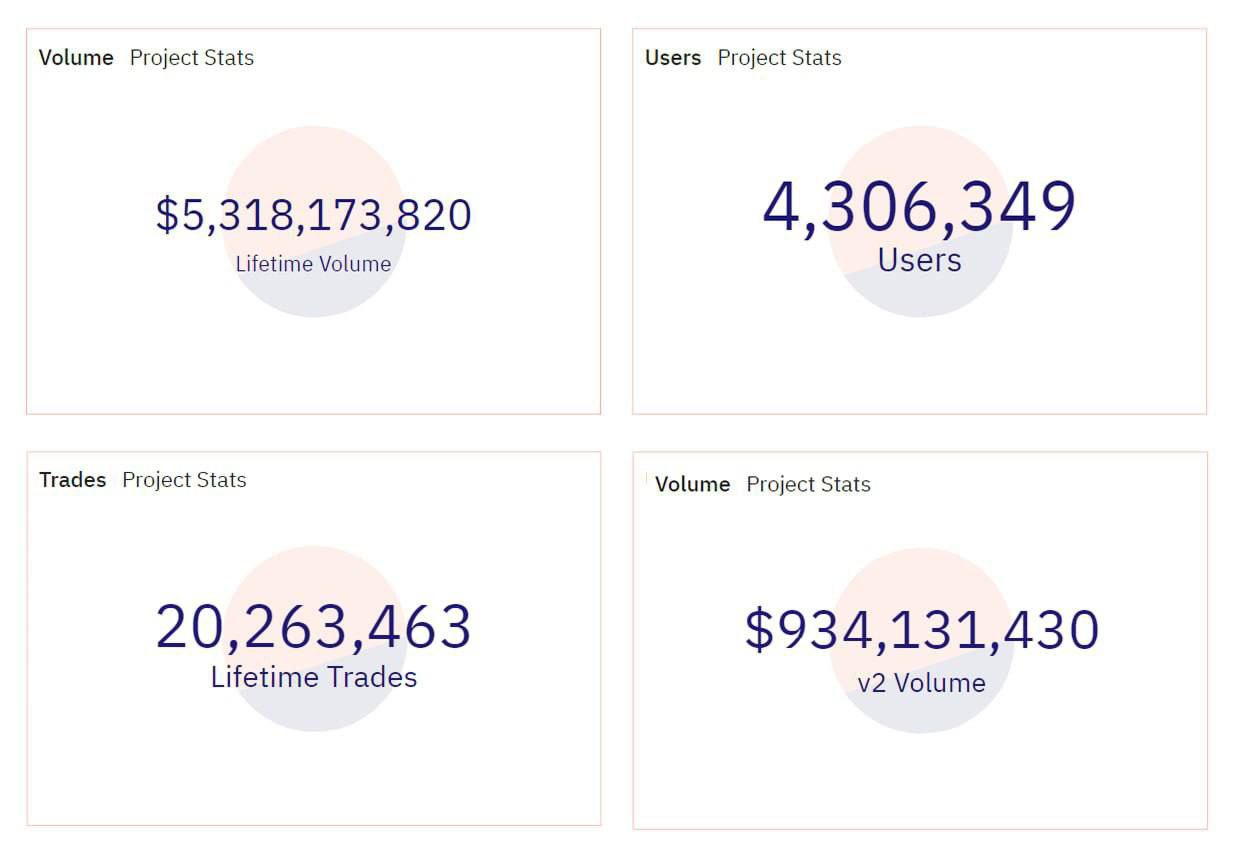This screenshot has height=856, width=1237.
Task: Open Project Stats link in v2 Volume panel
Action: click(x=808, y=484)
